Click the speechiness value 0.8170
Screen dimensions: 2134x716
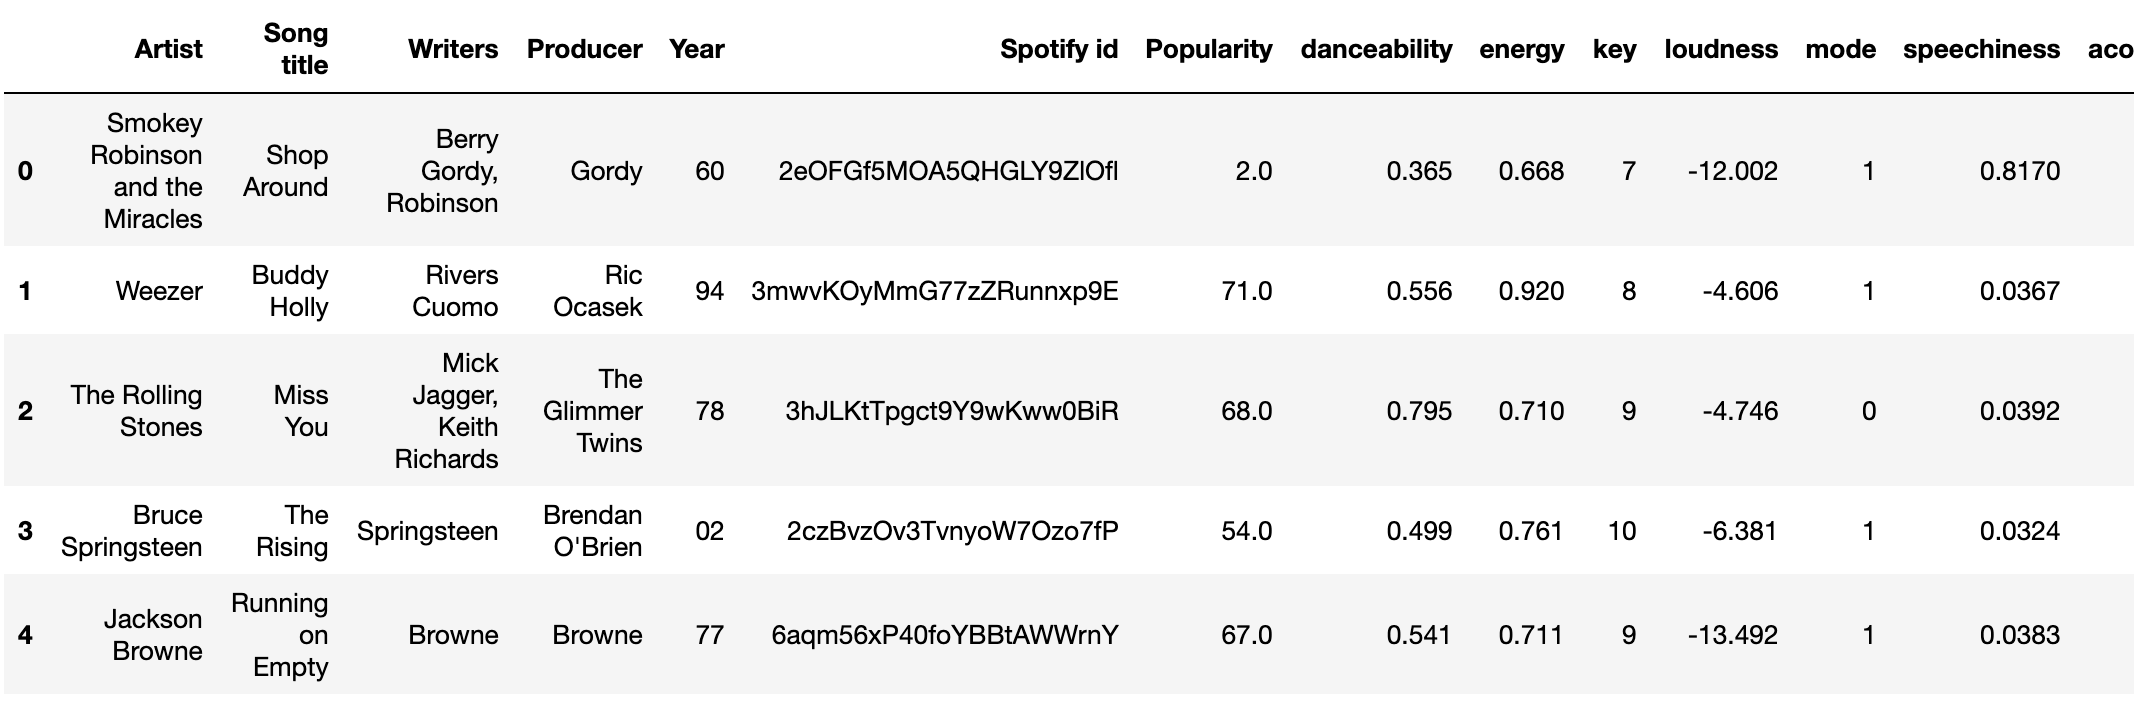coord(2019,171)
